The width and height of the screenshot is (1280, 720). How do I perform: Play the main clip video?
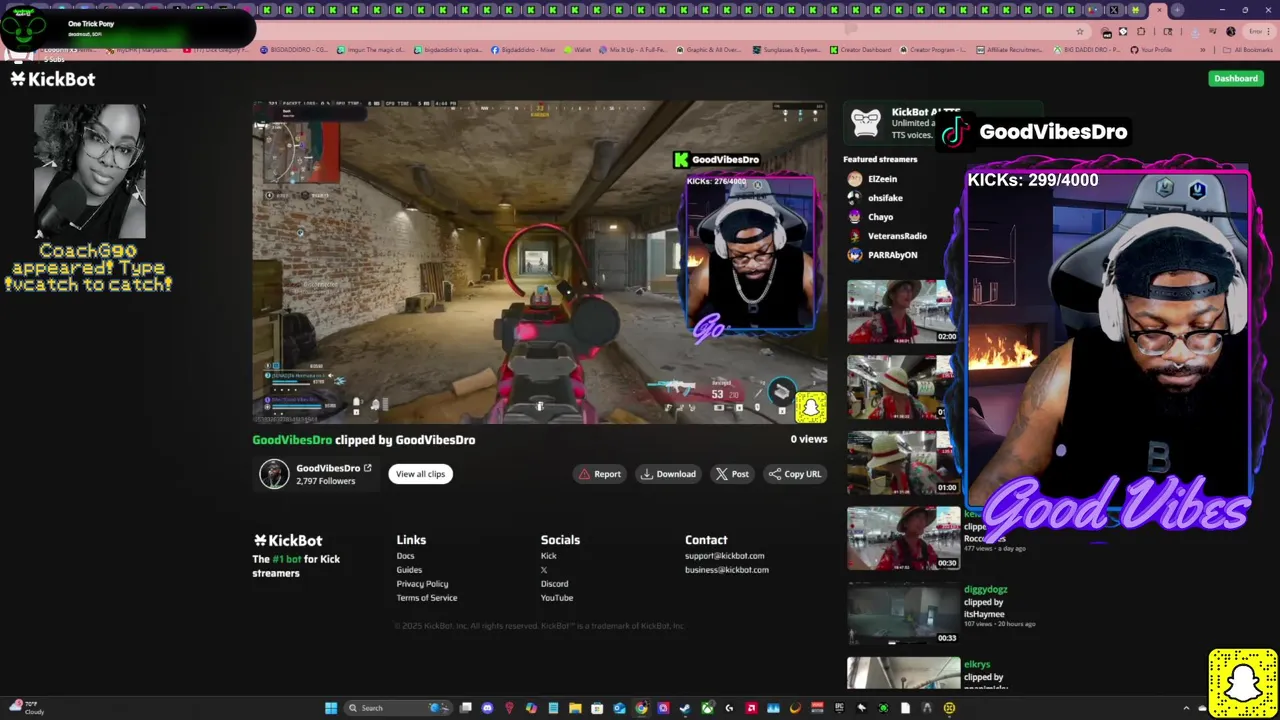[540, 262]
